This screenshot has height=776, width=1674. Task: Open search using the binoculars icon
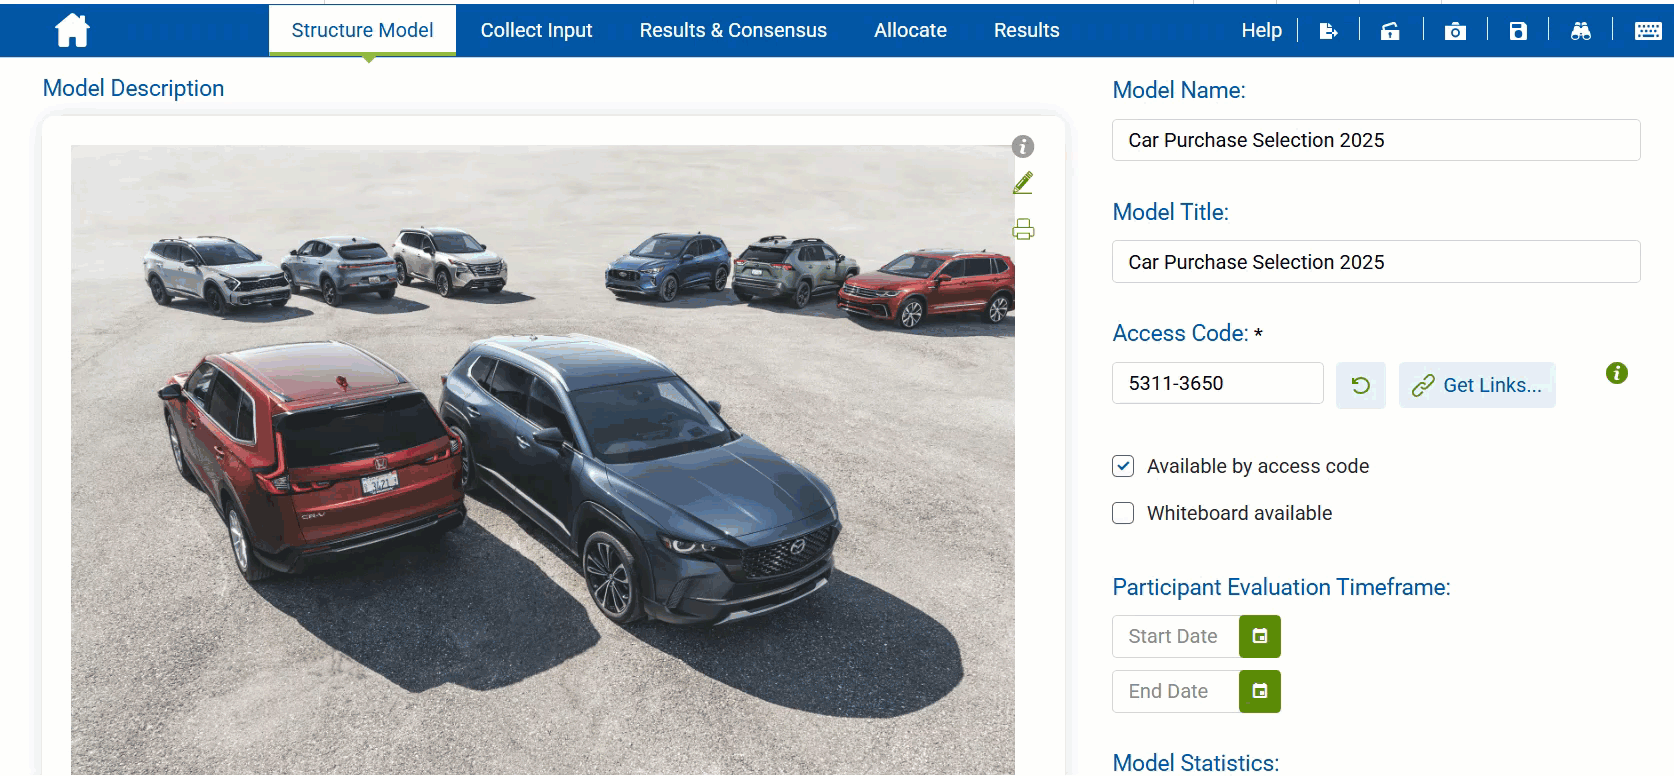(1581, 31)
